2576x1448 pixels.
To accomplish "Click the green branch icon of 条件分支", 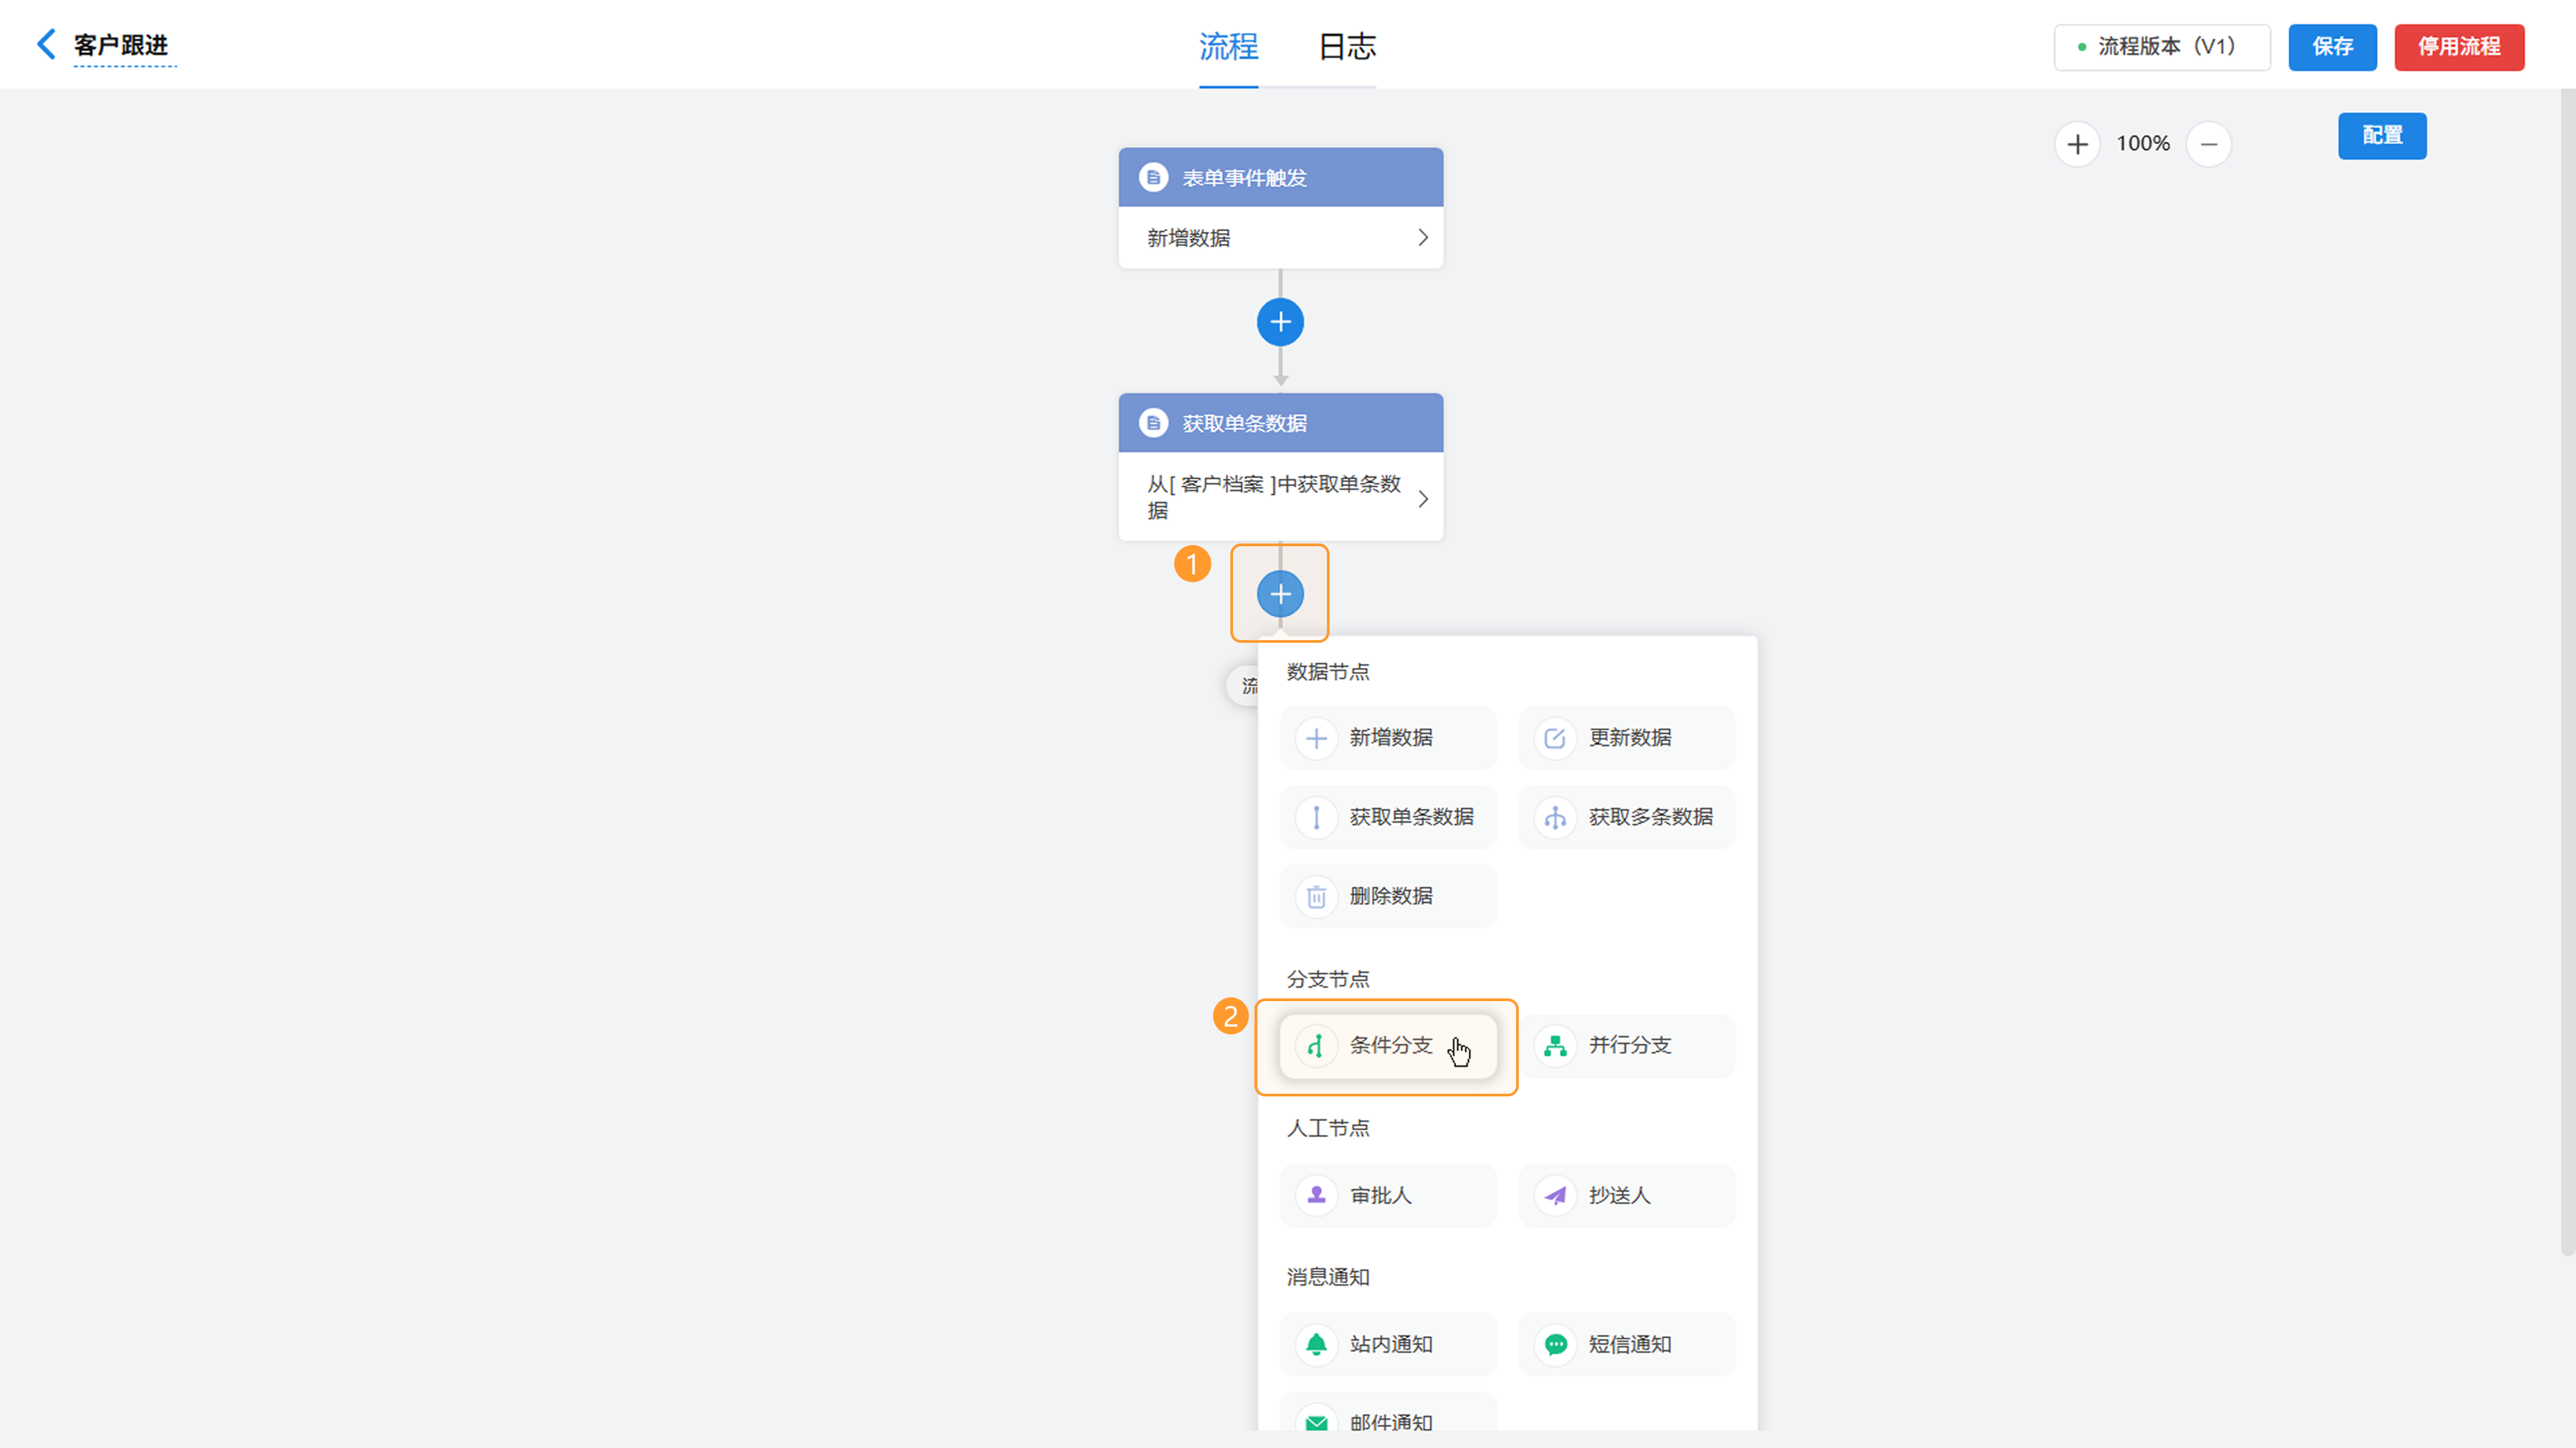I will click(x=1316, y=1046).
